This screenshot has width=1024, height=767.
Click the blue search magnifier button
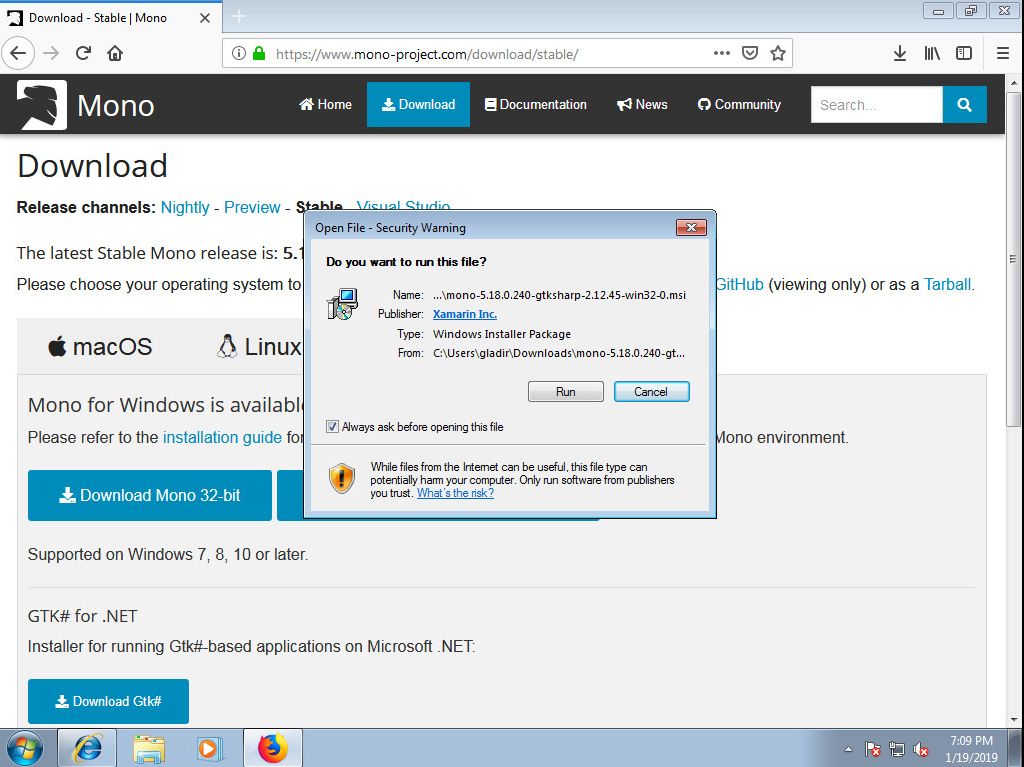(x=965, y=105)
